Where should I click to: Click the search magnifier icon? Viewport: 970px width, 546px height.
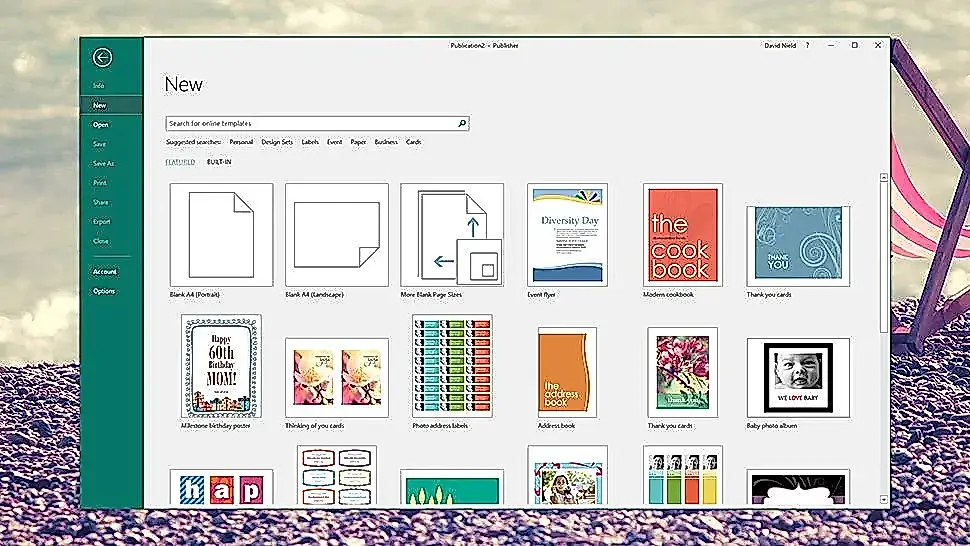click(x=461, y=123)
